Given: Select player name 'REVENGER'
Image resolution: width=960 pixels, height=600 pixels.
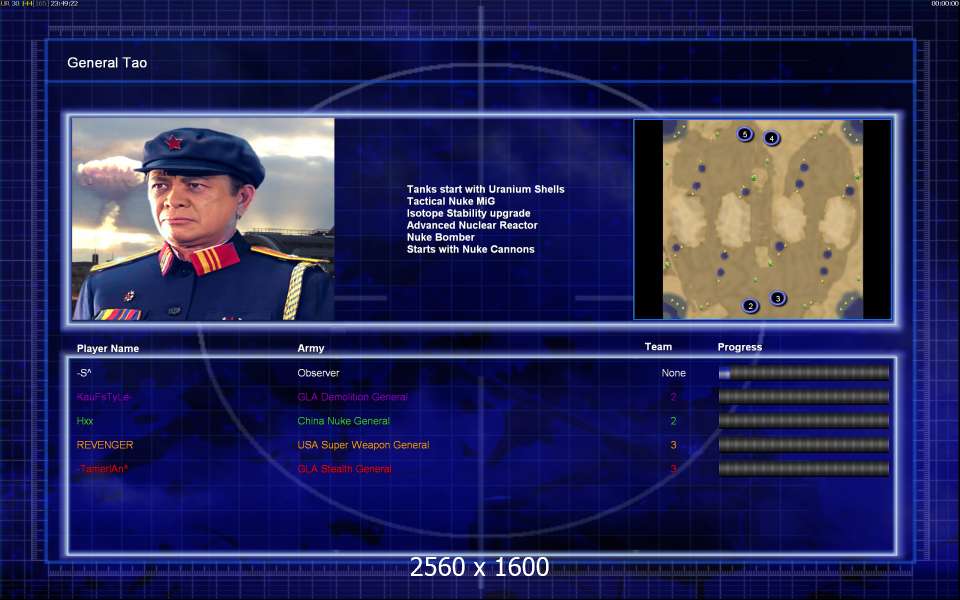Looking at the screenshot, I should [105, 445].
